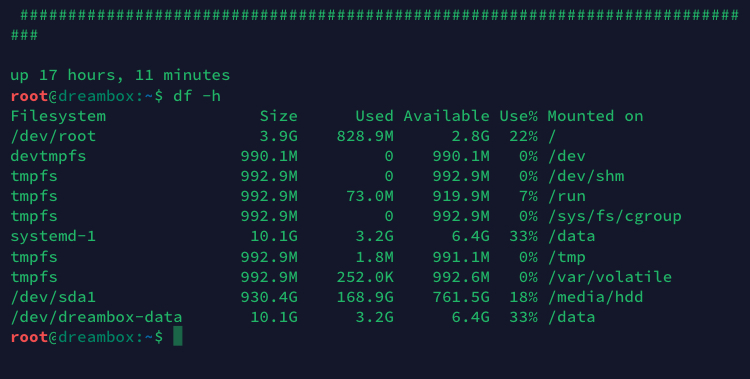Click the '/dev/sda1' filesystem entry
Screen dimensions: 750x379
click(x=53, y=297)
